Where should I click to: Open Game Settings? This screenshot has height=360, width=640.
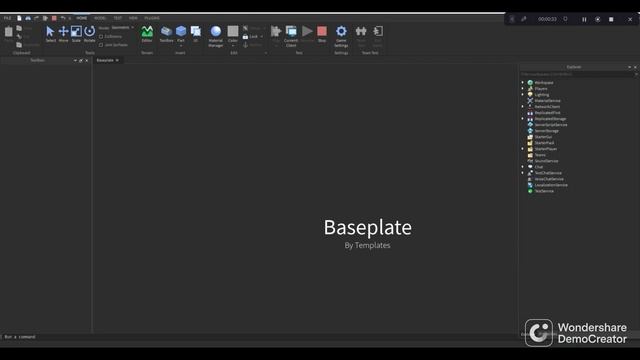341,36
